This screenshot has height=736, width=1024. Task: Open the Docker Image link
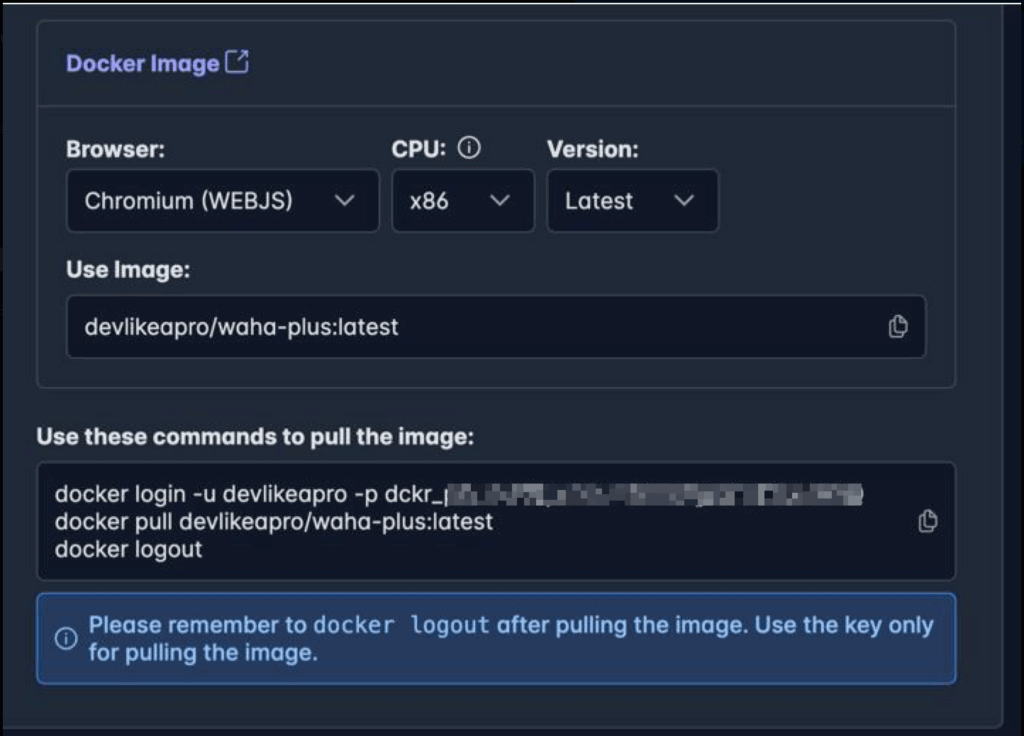142,64
